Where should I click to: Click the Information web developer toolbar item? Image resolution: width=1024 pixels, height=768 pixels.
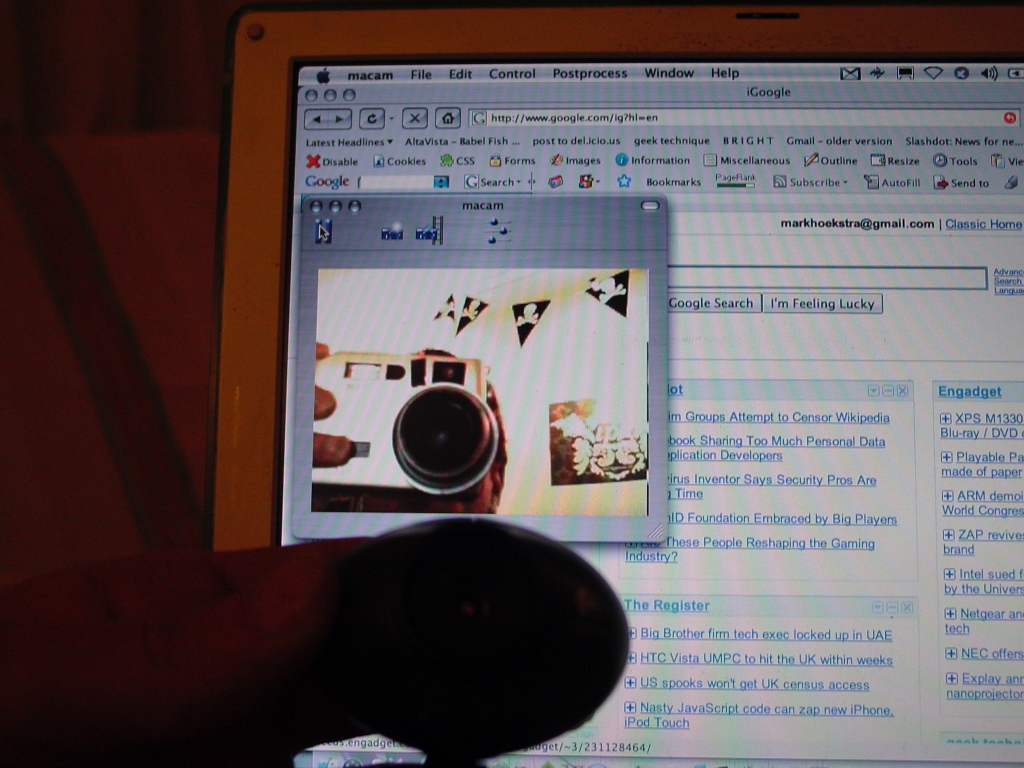[x=652, y=160]
